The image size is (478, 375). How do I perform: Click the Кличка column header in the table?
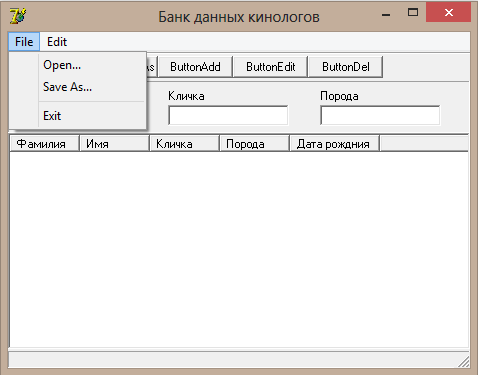coord(185,144)
